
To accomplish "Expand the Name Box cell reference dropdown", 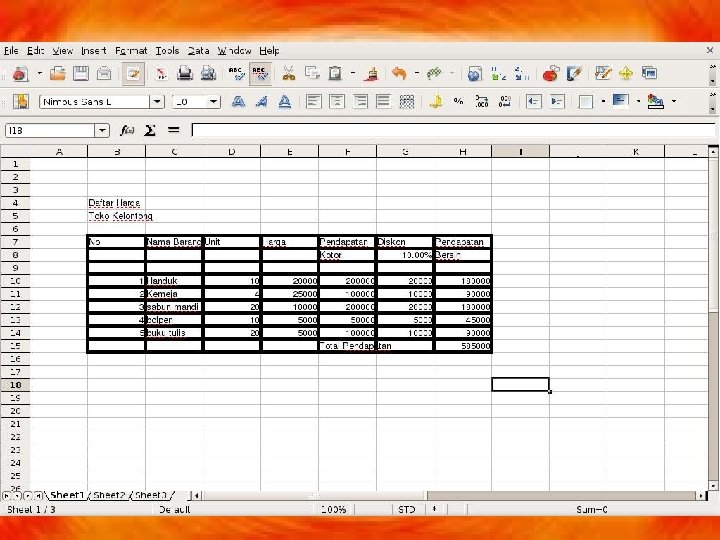I will click(x=102, y=130).
